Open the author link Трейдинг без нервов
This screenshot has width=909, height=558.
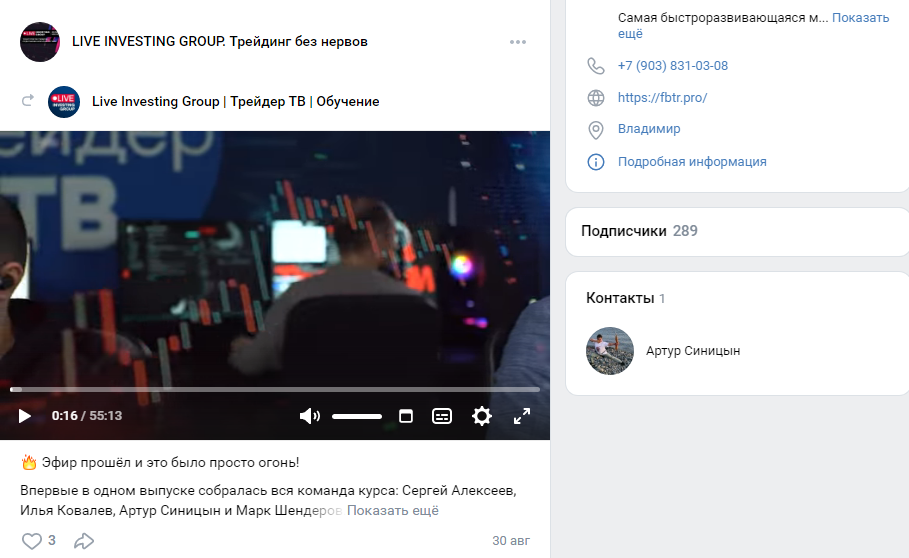(x=299, y=42)
